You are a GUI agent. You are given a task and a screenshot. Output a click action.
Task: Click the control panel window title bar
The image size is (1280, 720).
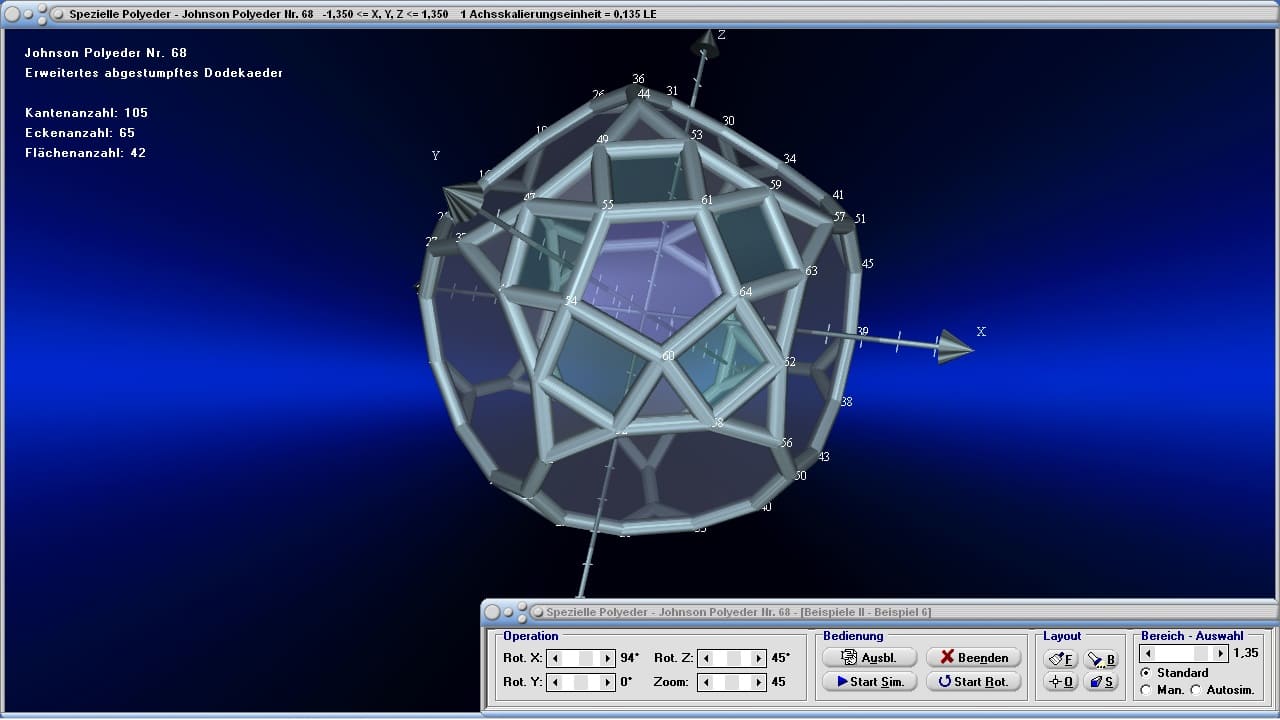880,611
